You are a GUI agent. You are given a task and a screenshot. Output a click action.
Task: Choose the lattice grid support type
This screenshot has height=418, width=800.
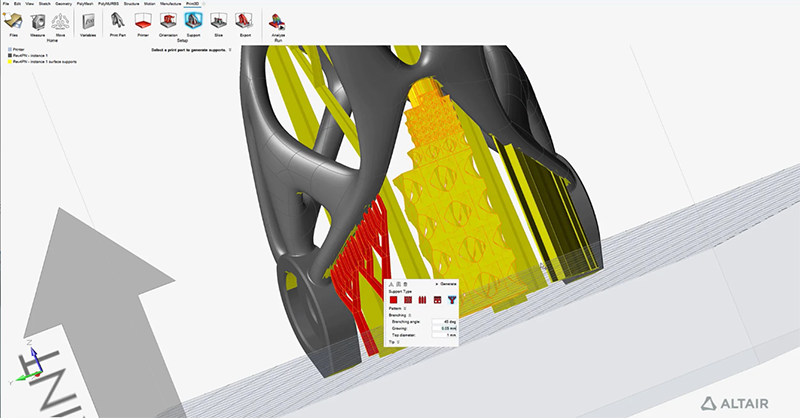(408, 300)
